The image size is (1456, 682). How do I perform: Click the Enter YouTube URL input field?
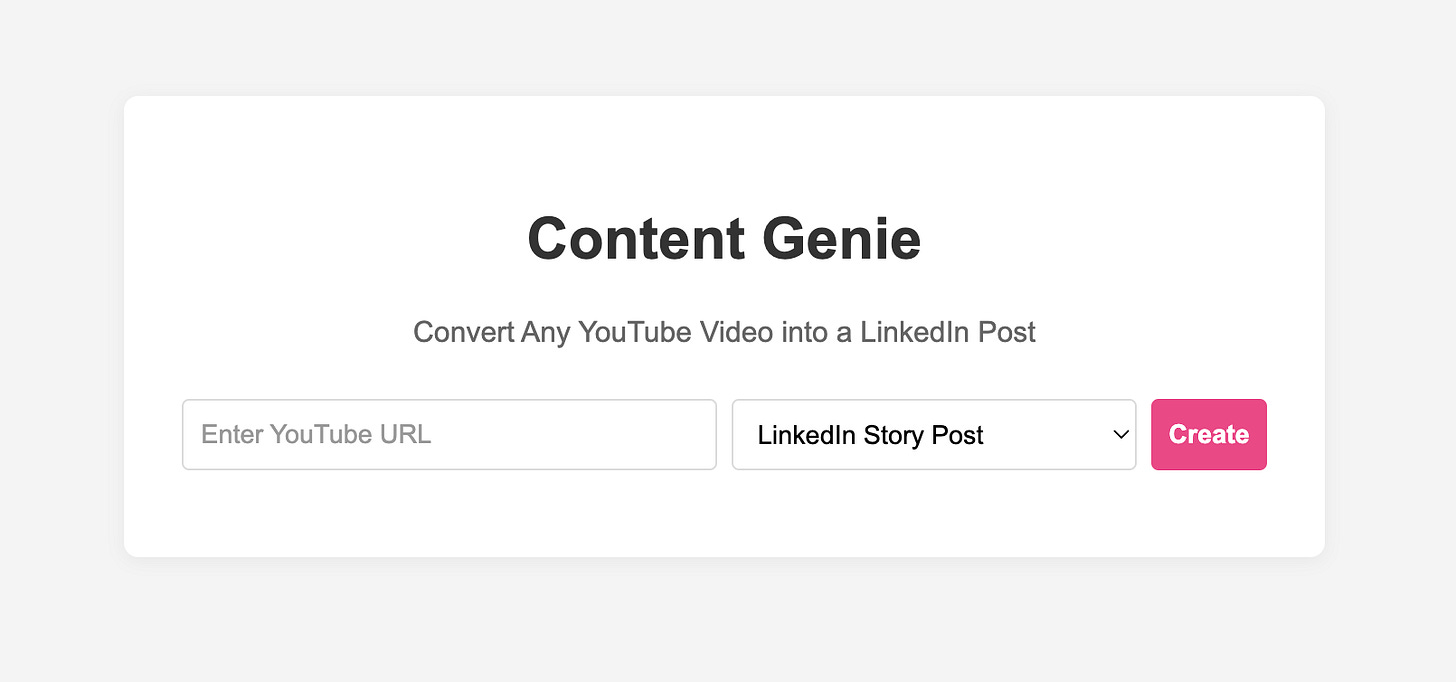(x=449, y=434)
